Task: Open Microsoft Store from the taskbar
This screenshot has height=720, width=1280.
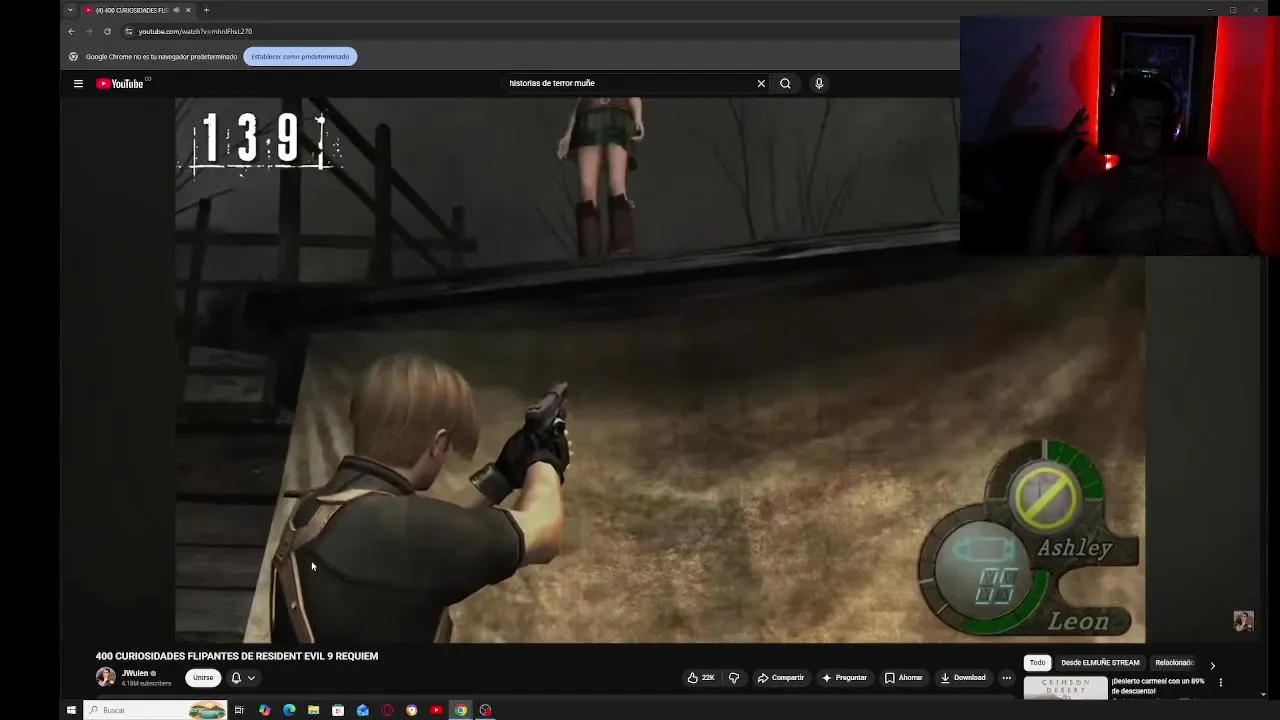Action: click(x=338, y=710)
